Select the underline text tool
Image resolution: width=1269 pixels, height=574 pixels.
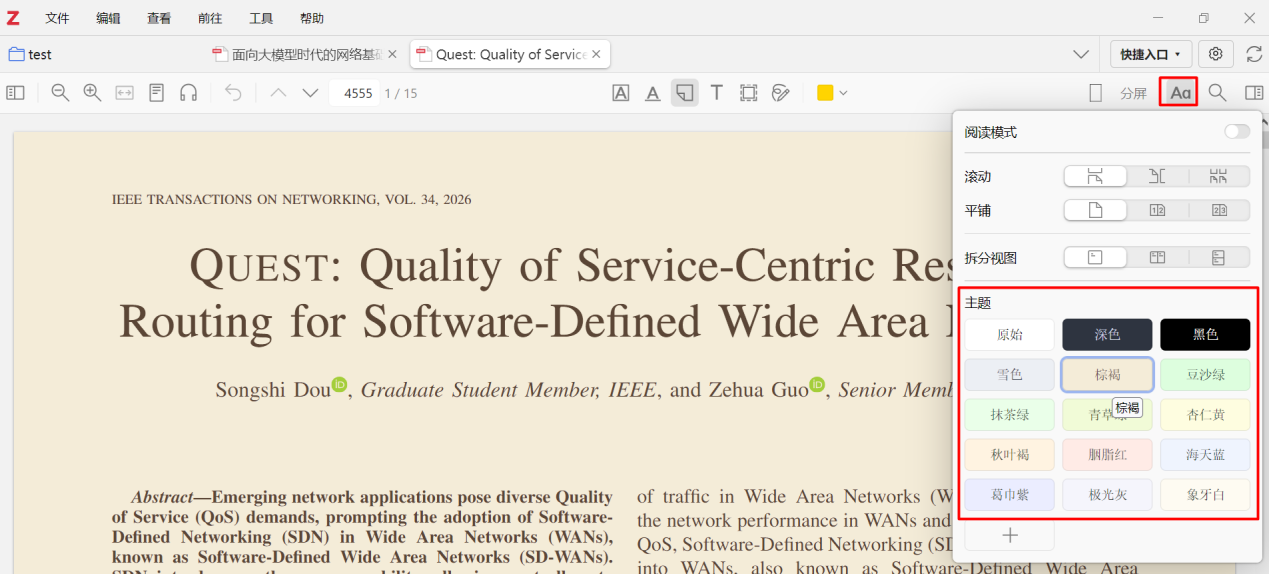click(x=653, y=93)
